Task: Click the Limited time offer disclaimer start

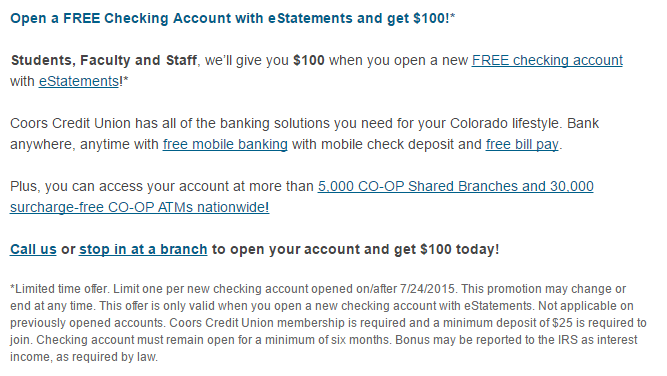Action: 60,289
